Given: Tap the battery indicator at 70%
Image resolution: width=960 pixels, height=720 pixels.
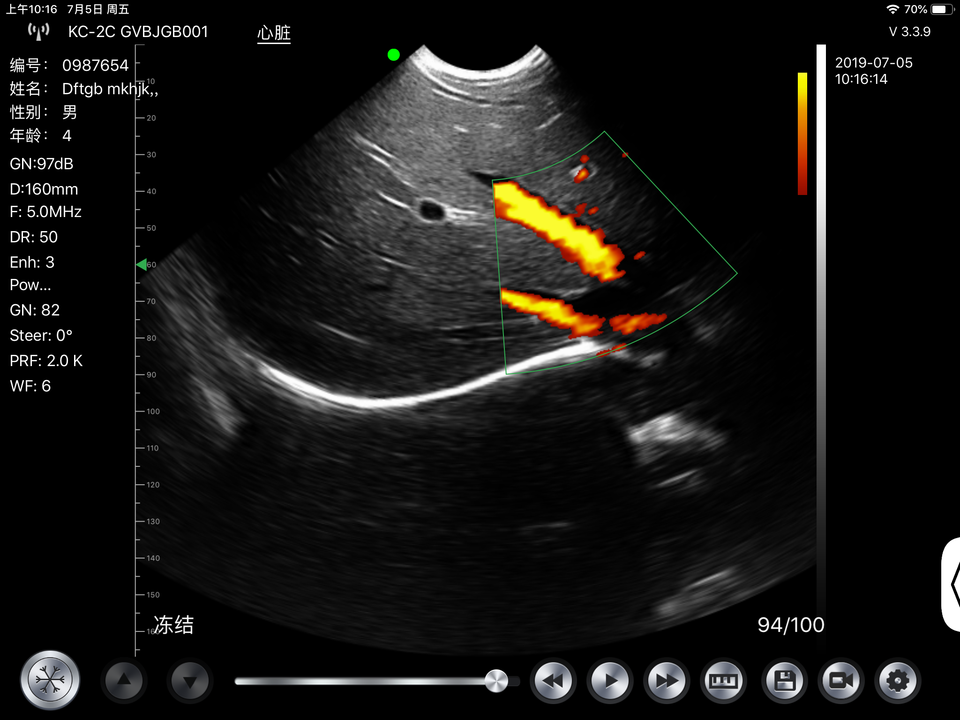Looking at the screenshot, I should [x=942, y=9].
